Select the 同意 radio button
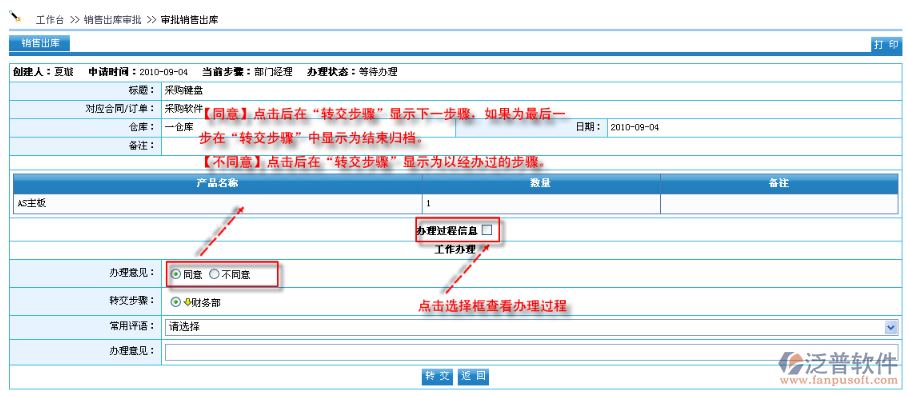Image resolution: width=908 pixels, height=396 pixels. click(176, 274)
